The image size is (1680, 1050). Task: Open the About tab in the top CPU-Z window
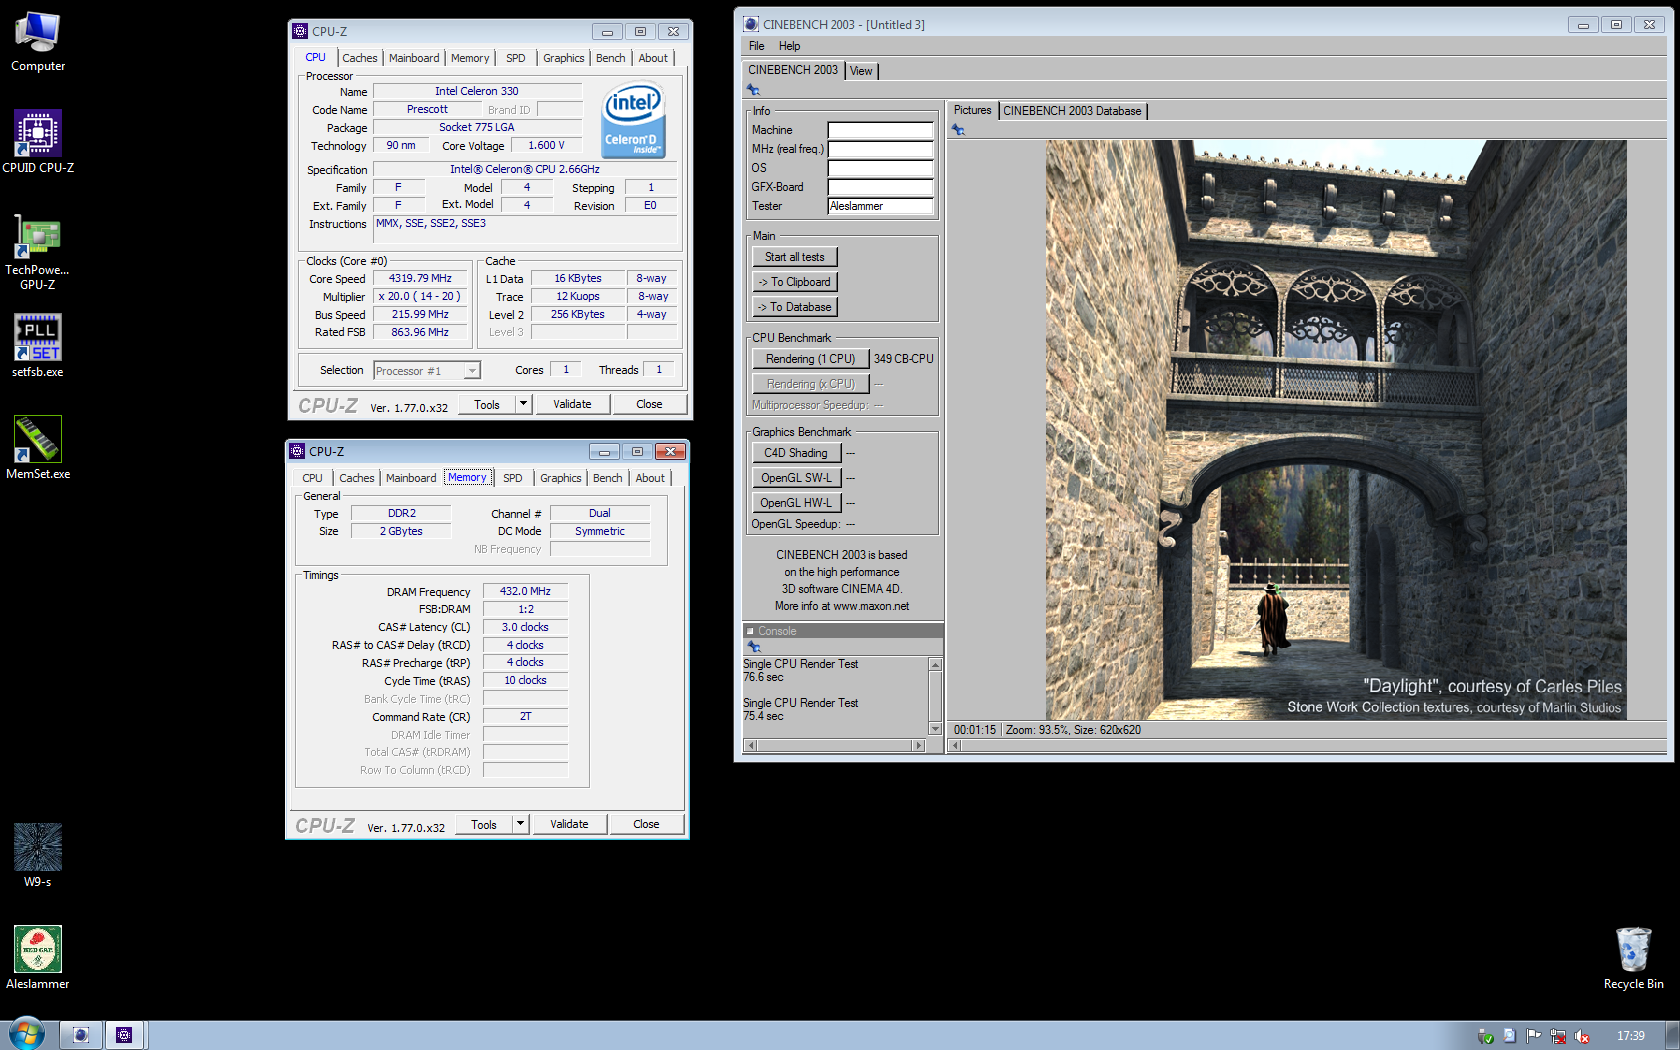click(x=653, y=58)
